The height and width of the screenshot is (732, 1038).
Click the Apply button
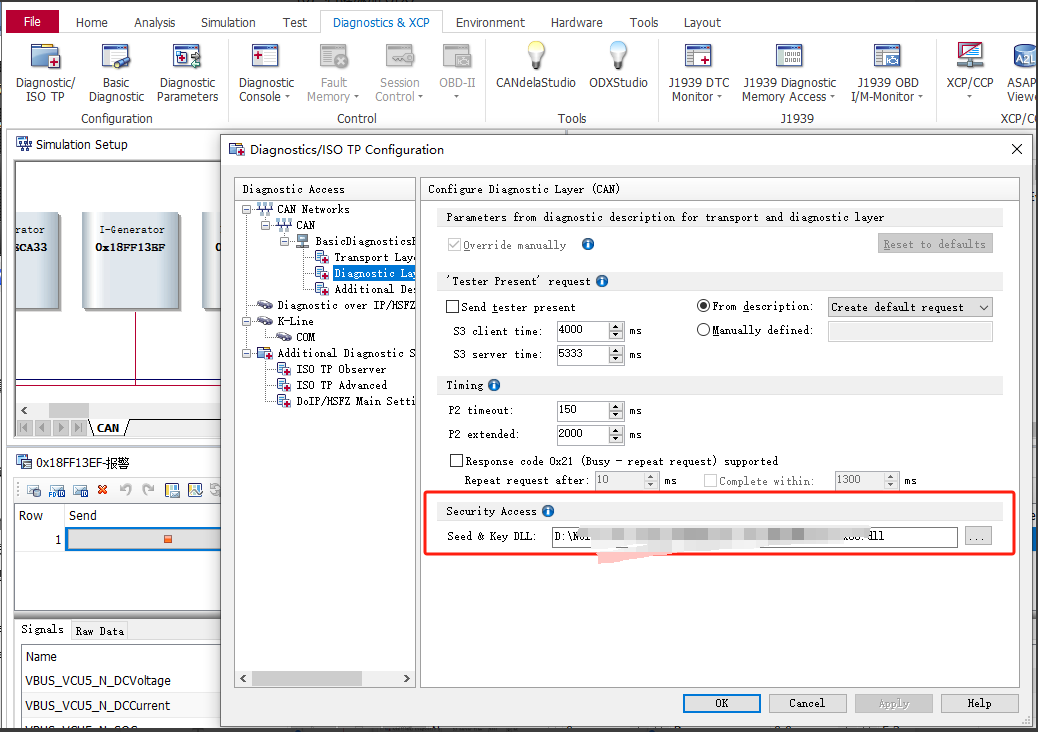[x=894, y=703]
